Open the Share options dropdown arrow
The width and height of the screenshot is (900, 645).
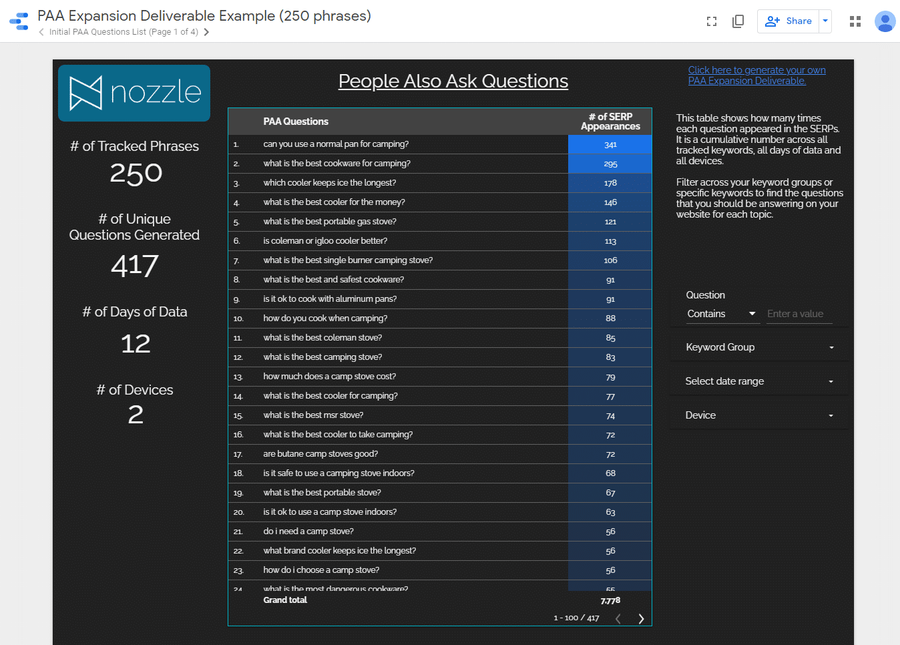click(825, 21)
